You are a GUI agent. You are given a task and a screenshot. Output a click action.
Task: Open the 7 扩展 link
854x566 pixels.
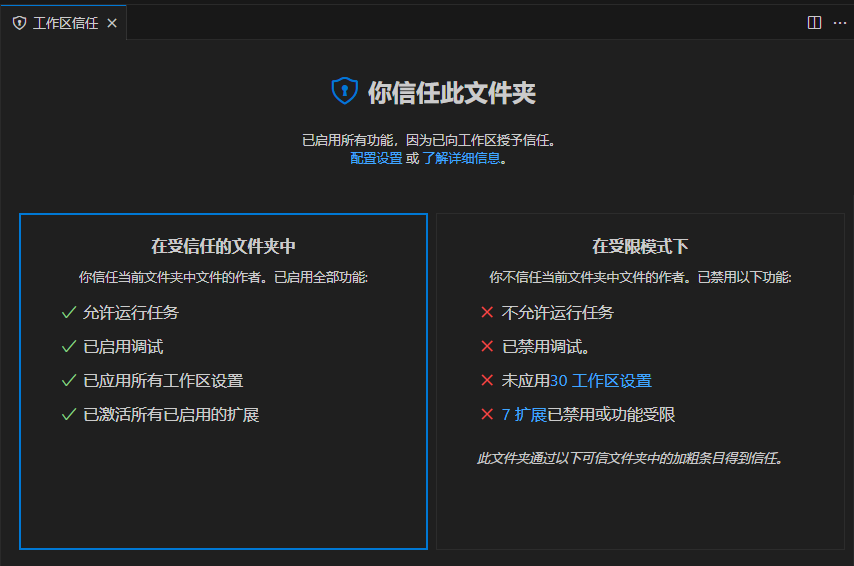tap(524, 415)
